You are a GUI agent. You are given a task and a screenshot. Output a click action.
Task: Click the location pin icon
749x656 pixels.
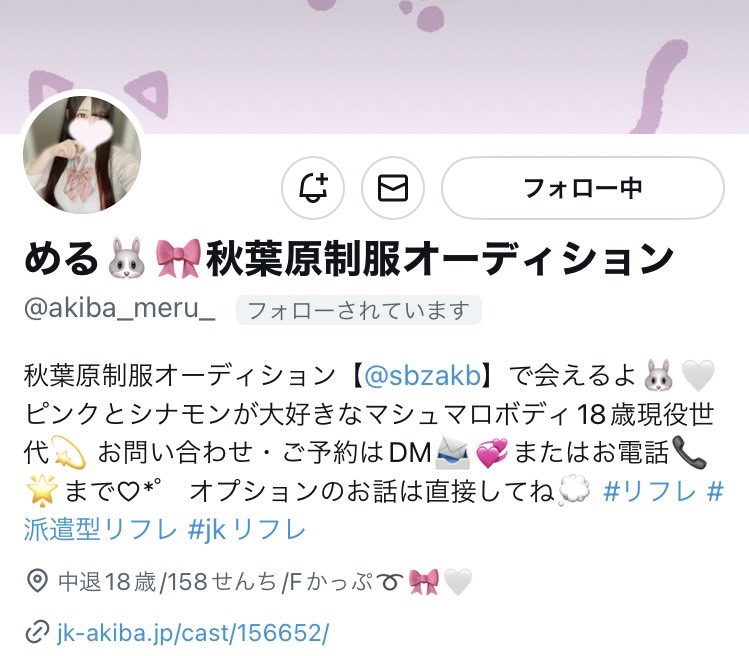pos(37,581)
